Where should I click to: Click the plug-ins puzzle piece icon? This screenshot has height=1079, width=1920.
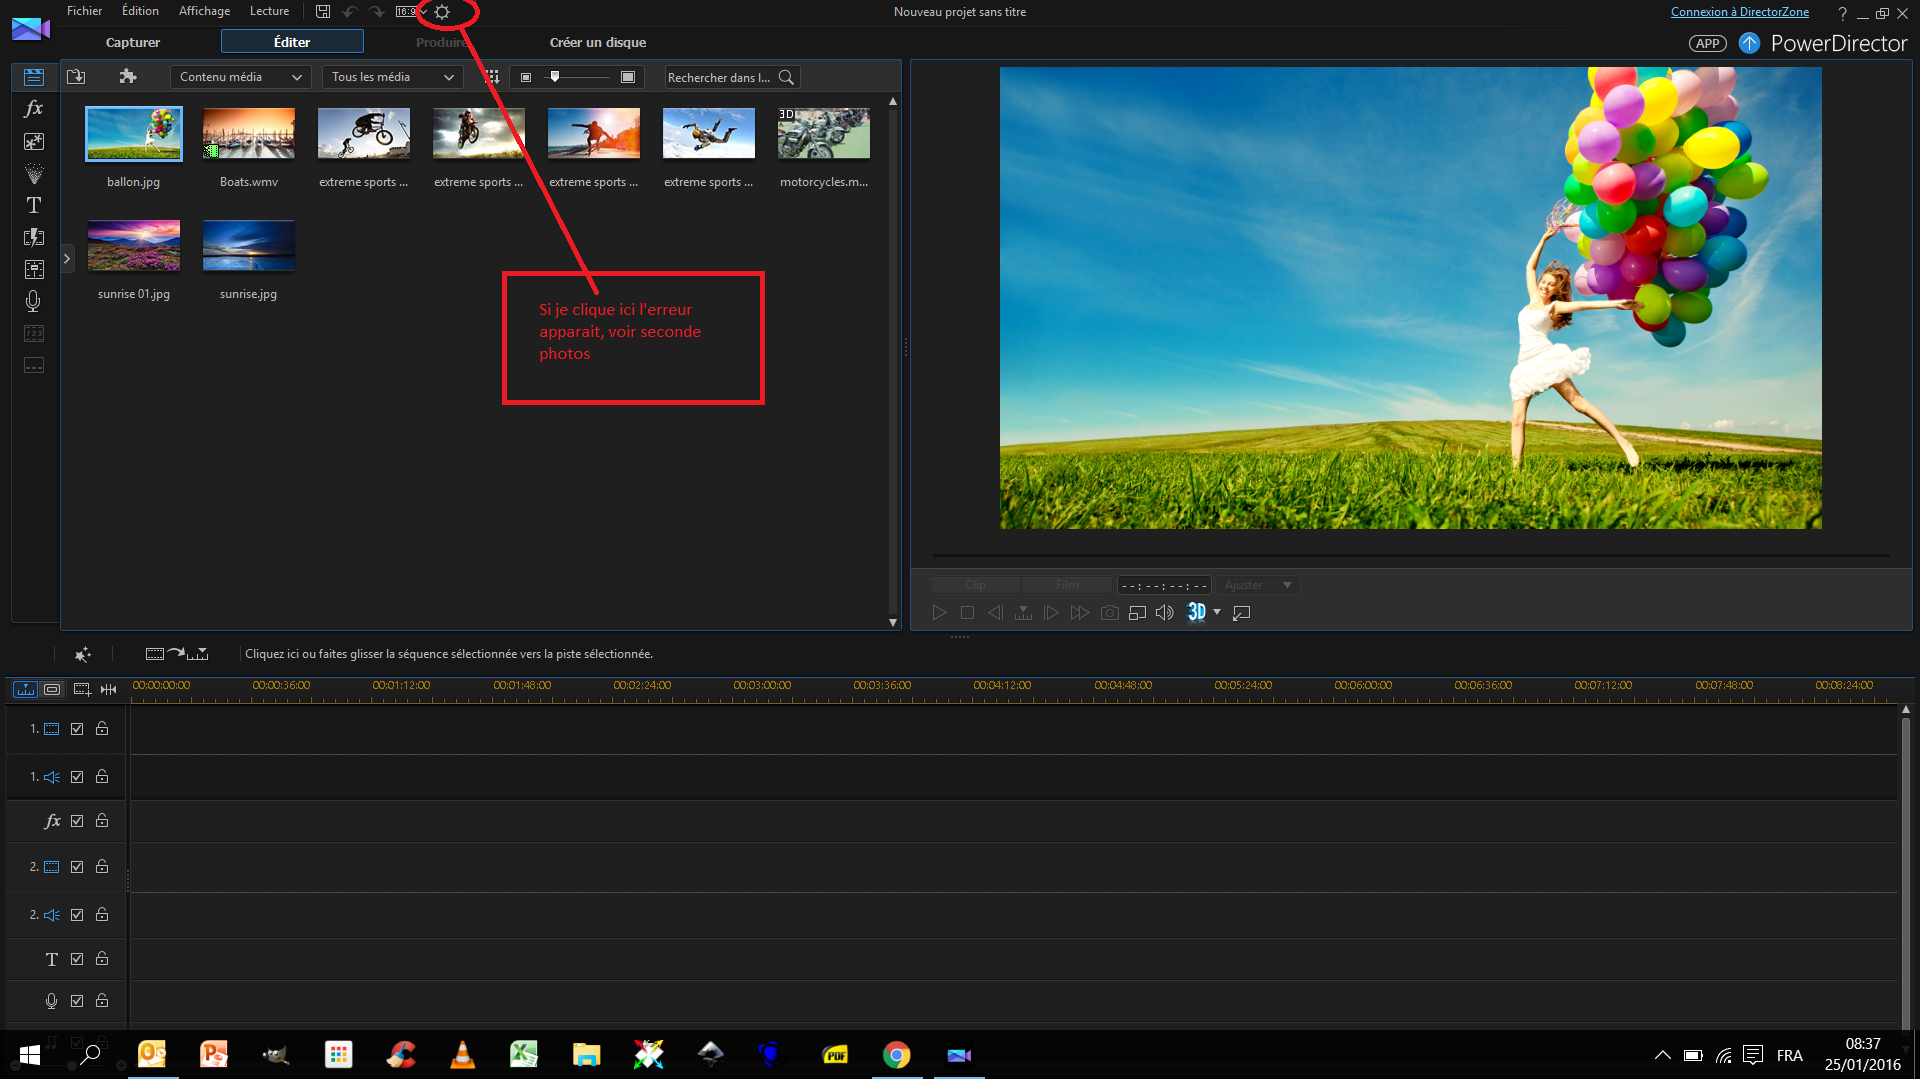128,77
